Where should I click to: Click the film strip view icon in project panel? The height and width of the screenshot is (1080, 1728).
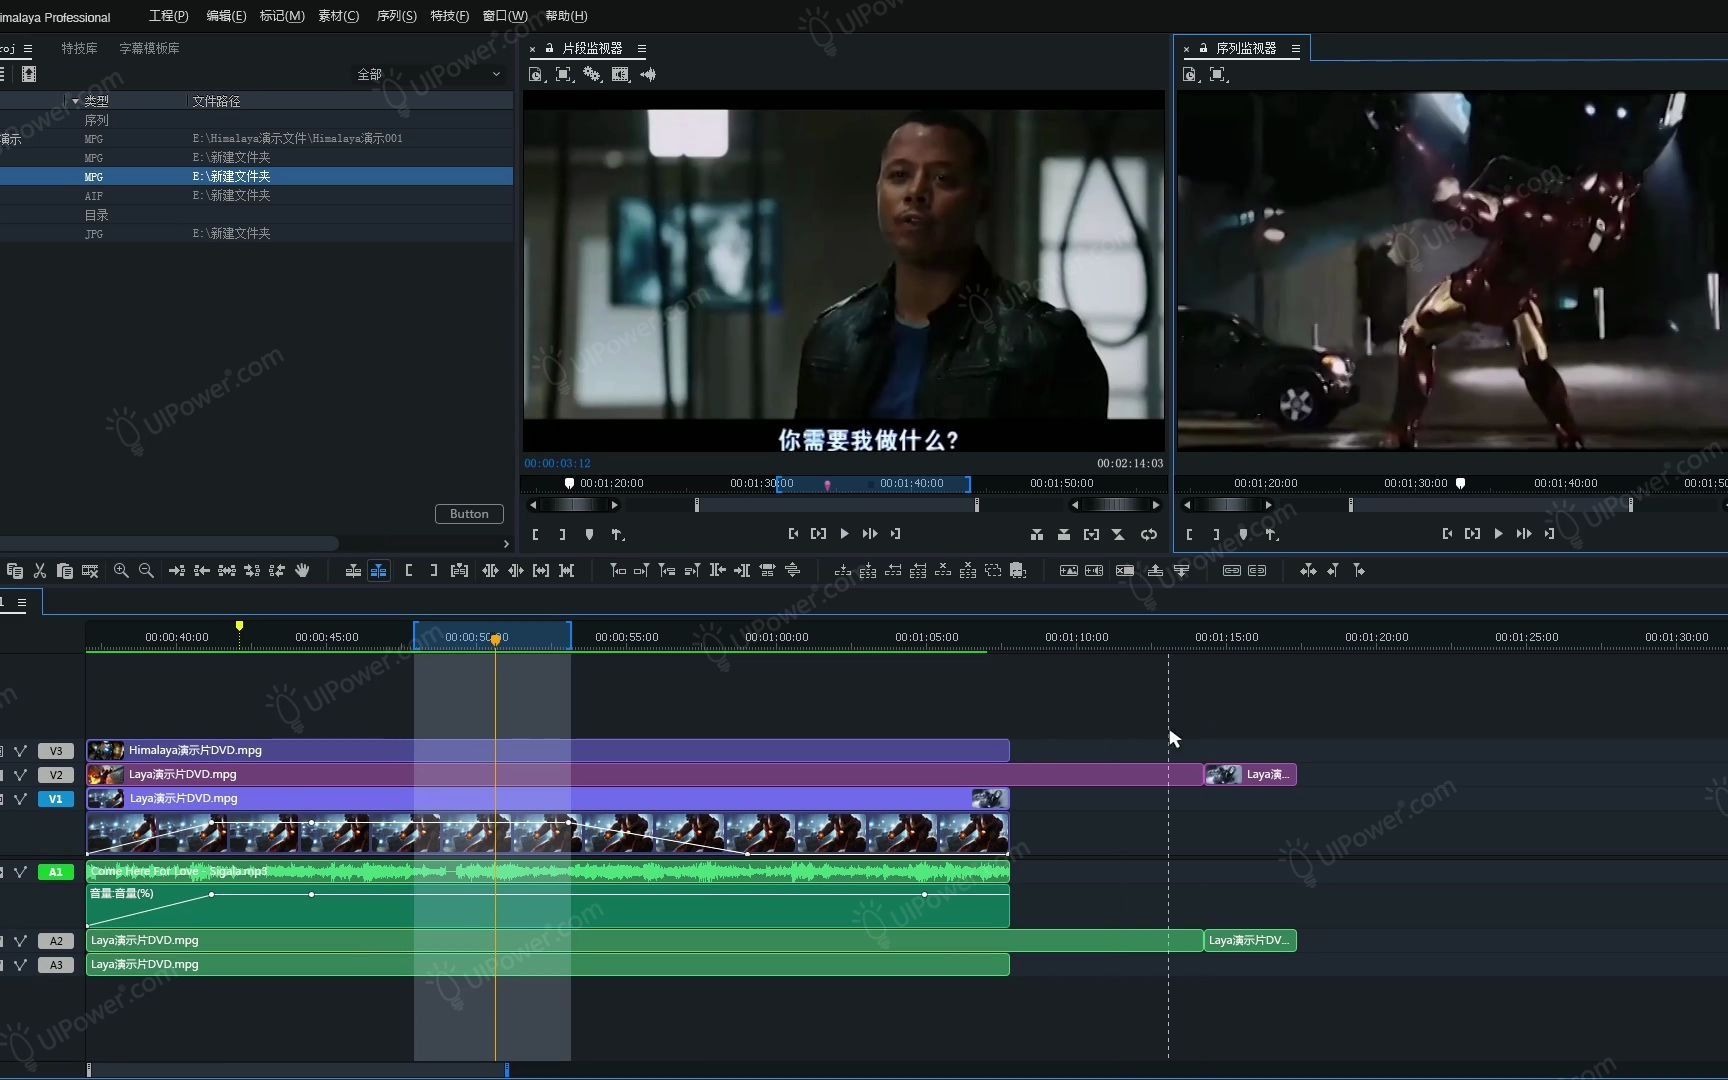click(x=29, y=74)
